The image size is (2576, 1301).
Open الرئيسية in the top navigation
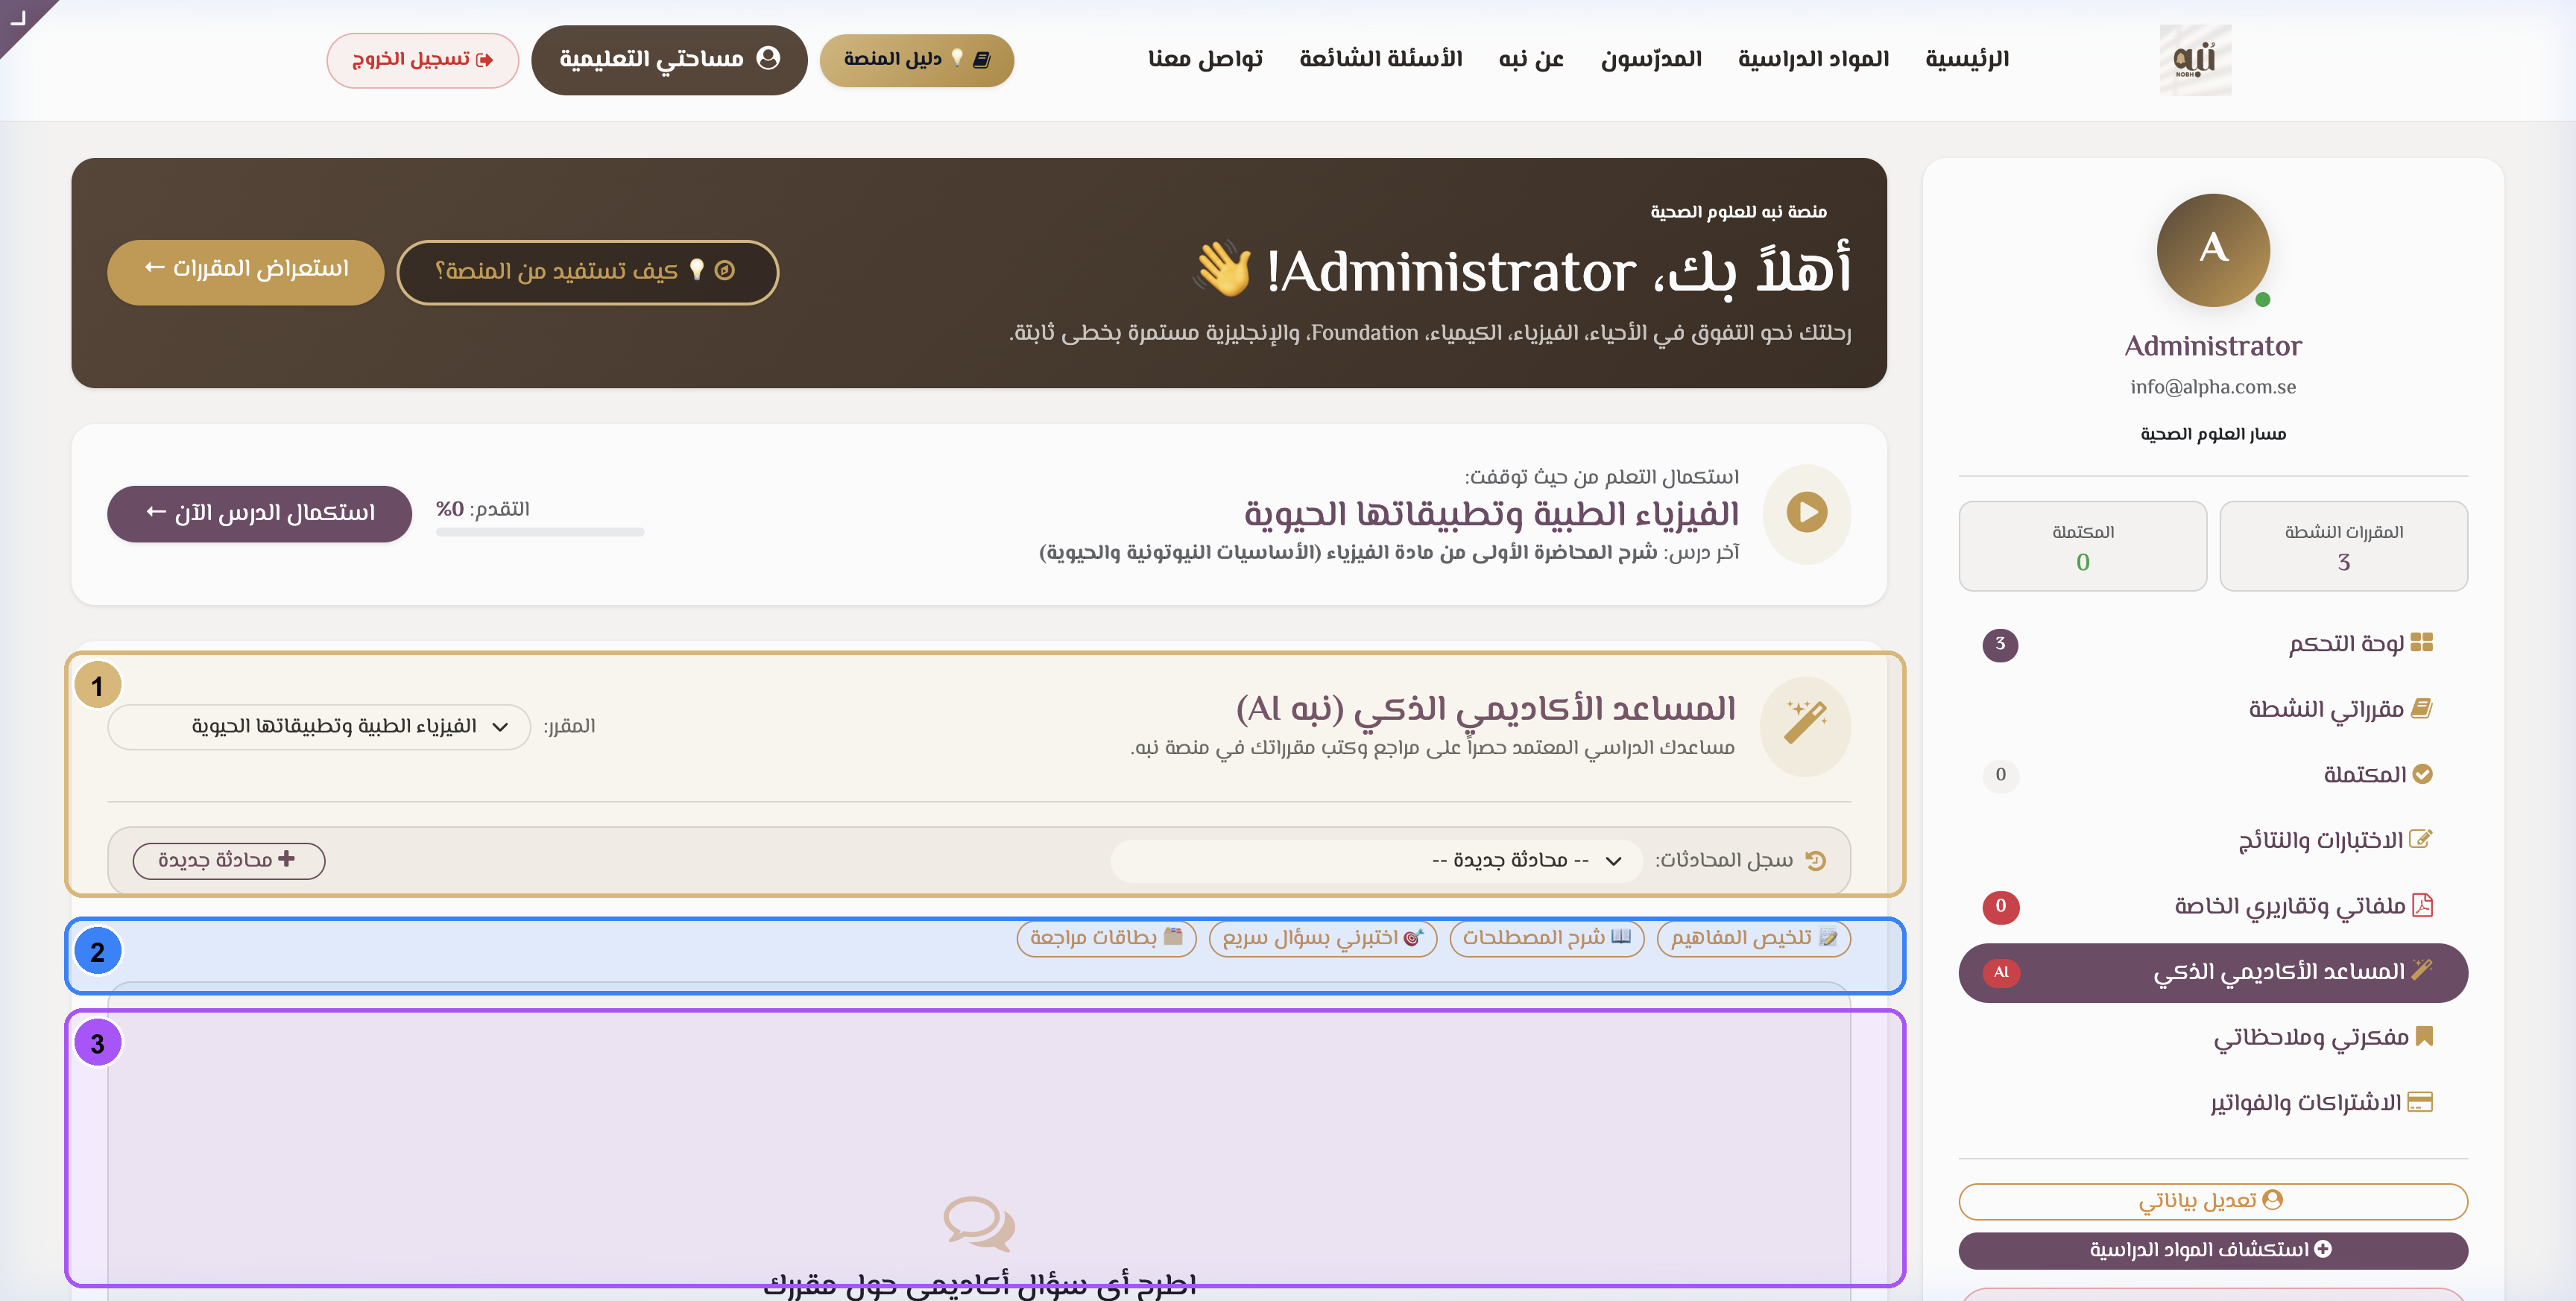tap(1966, 60)
